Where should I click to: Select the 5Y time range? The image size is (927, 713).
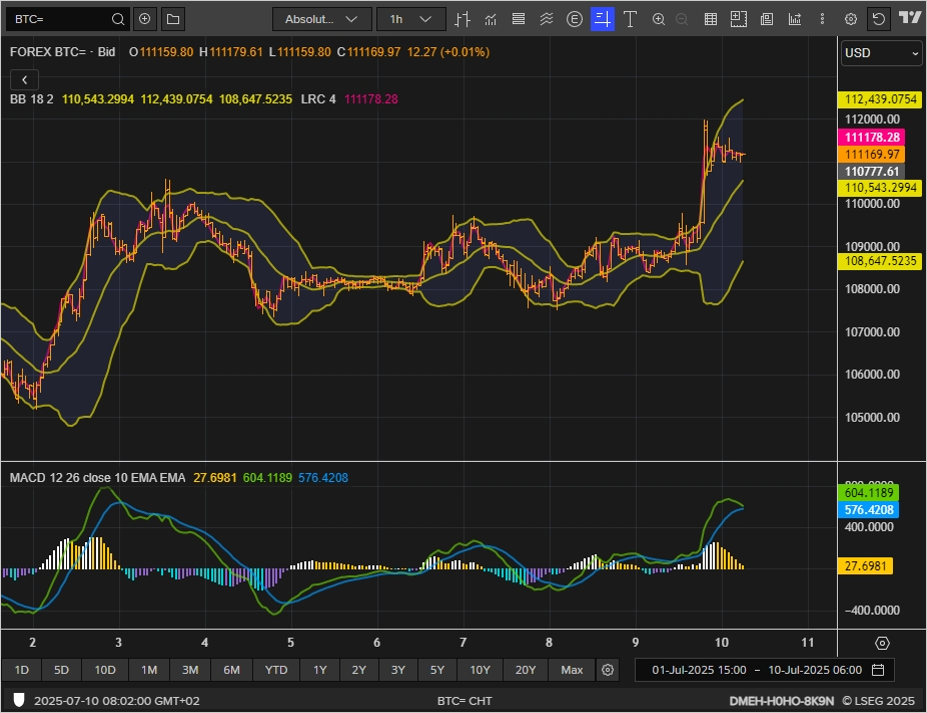point(437,670)
